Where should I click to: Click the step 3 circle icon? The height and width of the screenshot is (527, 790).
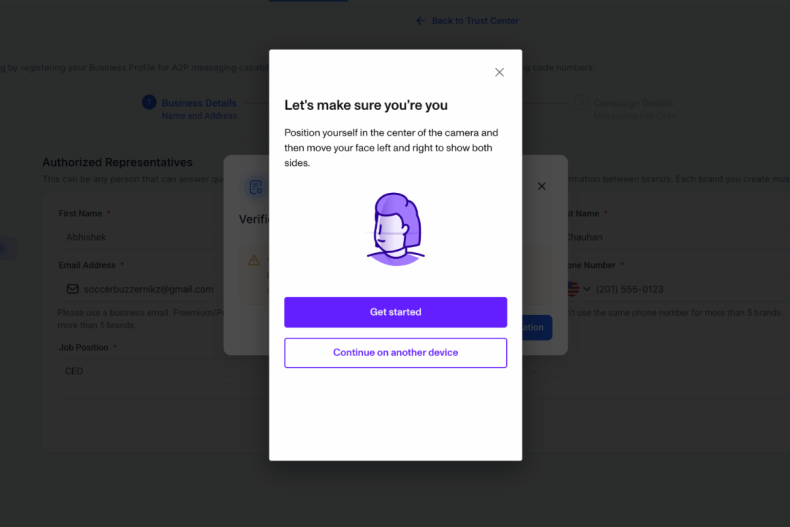(581, 102)
